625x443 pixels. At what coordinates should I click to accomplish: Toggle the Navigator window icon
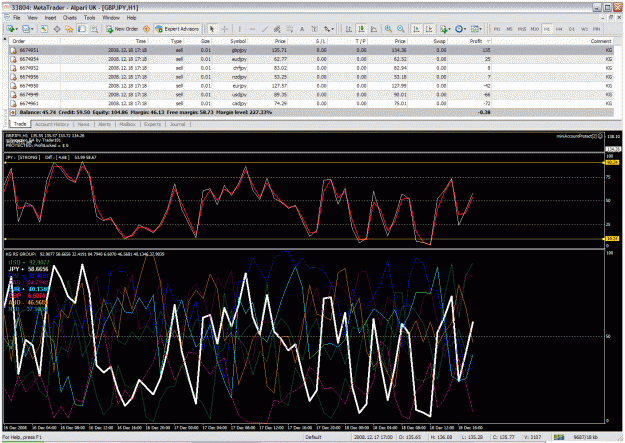pos(69,29)
